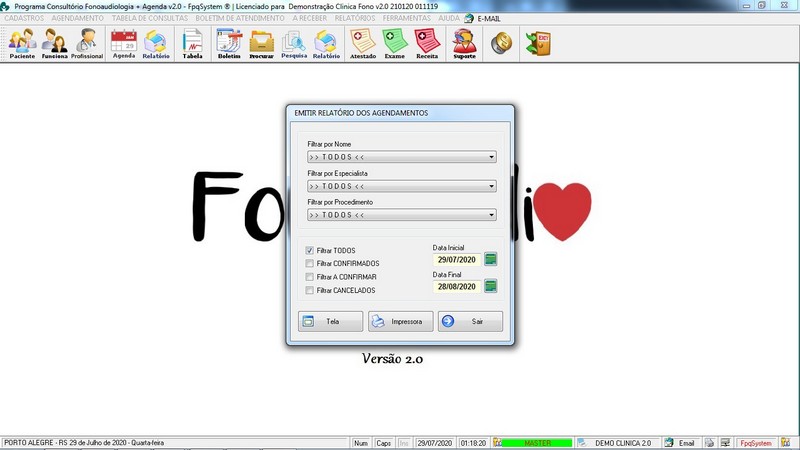
Task: Open the AGENDAMENTO menu
Action: tap(78, 18)
